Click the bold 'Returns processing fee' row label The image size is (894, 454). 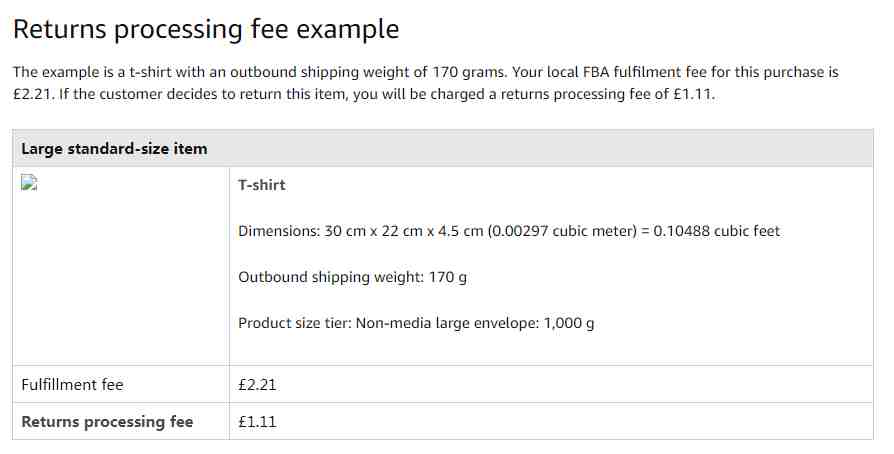107,422
